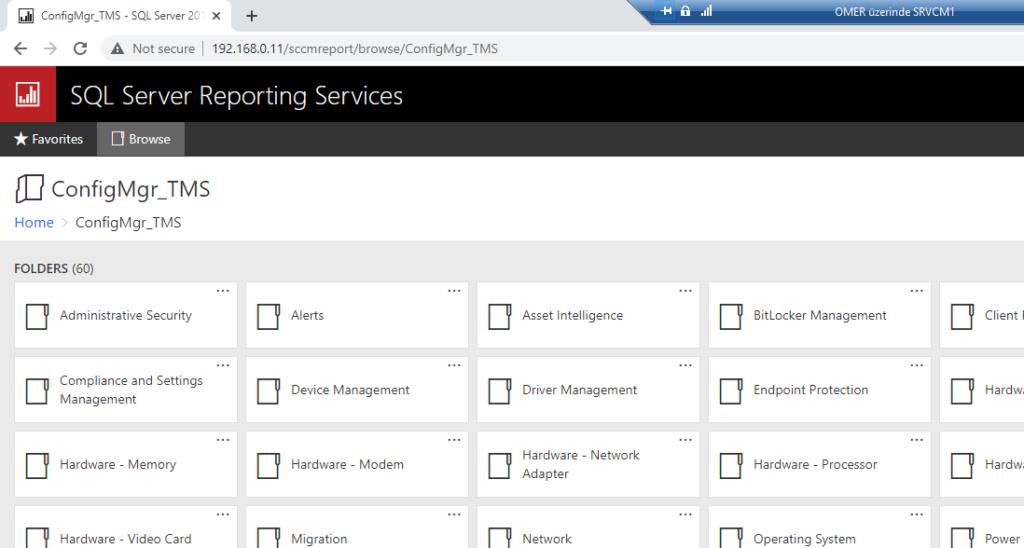The width and height of the screenshot is (1024, 548).
Task: Click the Administrative Security folder icon
Action: (x=37, y=316)
